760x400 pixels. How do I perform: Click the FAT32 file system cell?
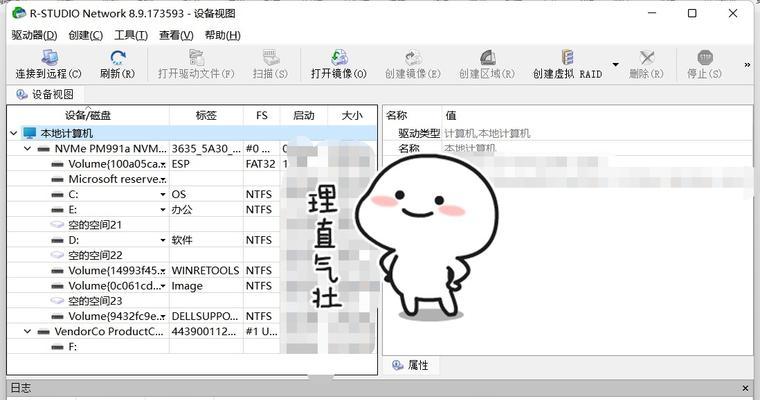260,164
